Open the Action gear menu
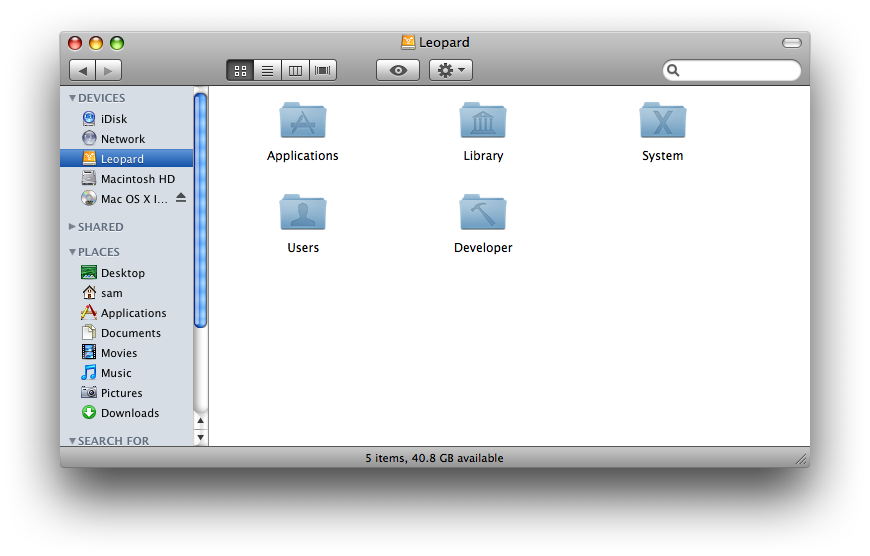 click(451, 70)
